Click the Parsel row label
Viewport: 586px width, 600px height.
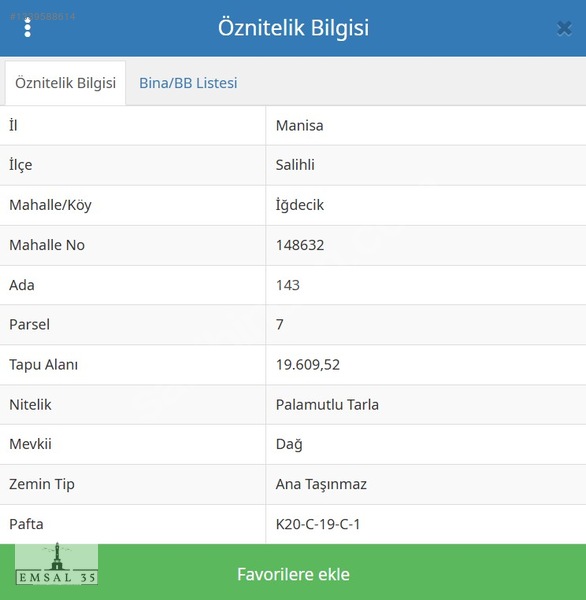[x=29, y=324]
